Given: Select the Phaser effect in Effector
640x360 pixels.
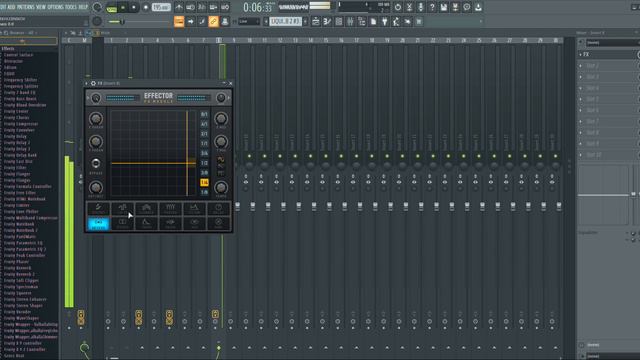Looking at the screenshot, I should (x=170, y=209).
